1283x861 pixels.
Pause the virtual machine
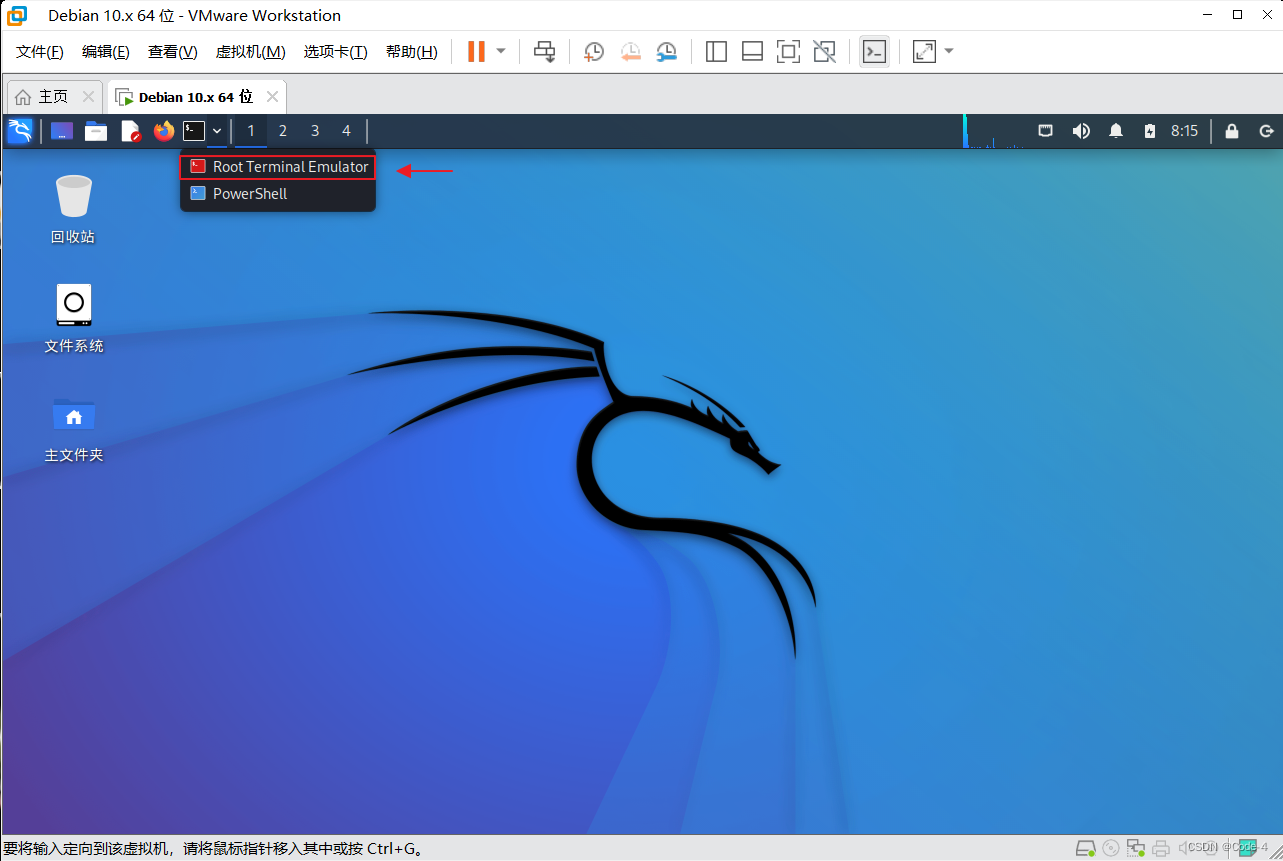(476, 51)
